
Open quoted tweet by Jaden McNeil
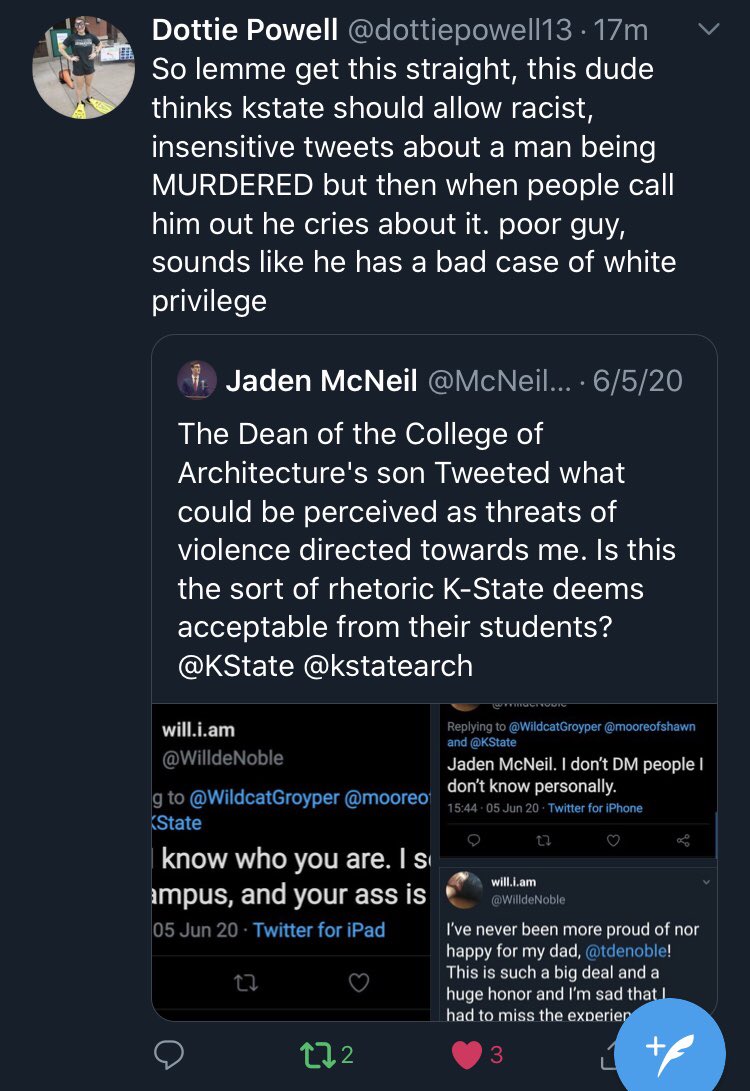pyautogui.click(x=434, y=519)
